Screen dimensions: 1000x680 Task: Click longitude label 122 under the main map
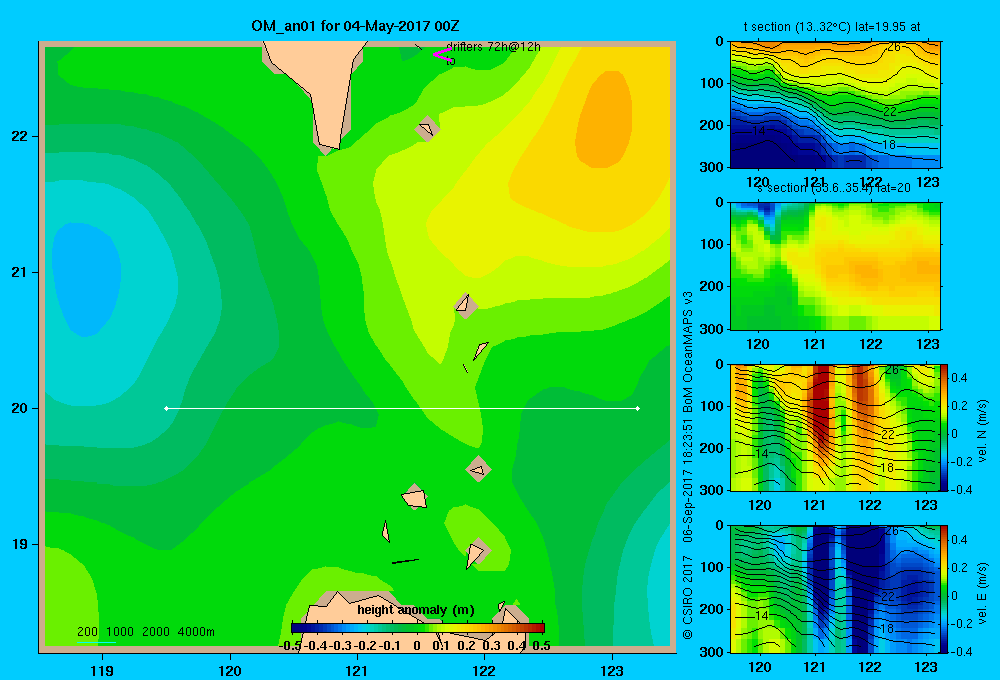[x=484, y=670]
